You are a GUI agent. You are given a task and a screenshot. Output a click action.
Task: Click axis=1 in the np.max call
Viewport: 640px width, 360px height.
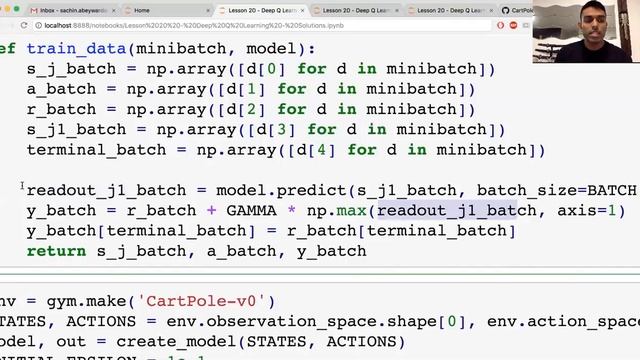pos(587,211)
